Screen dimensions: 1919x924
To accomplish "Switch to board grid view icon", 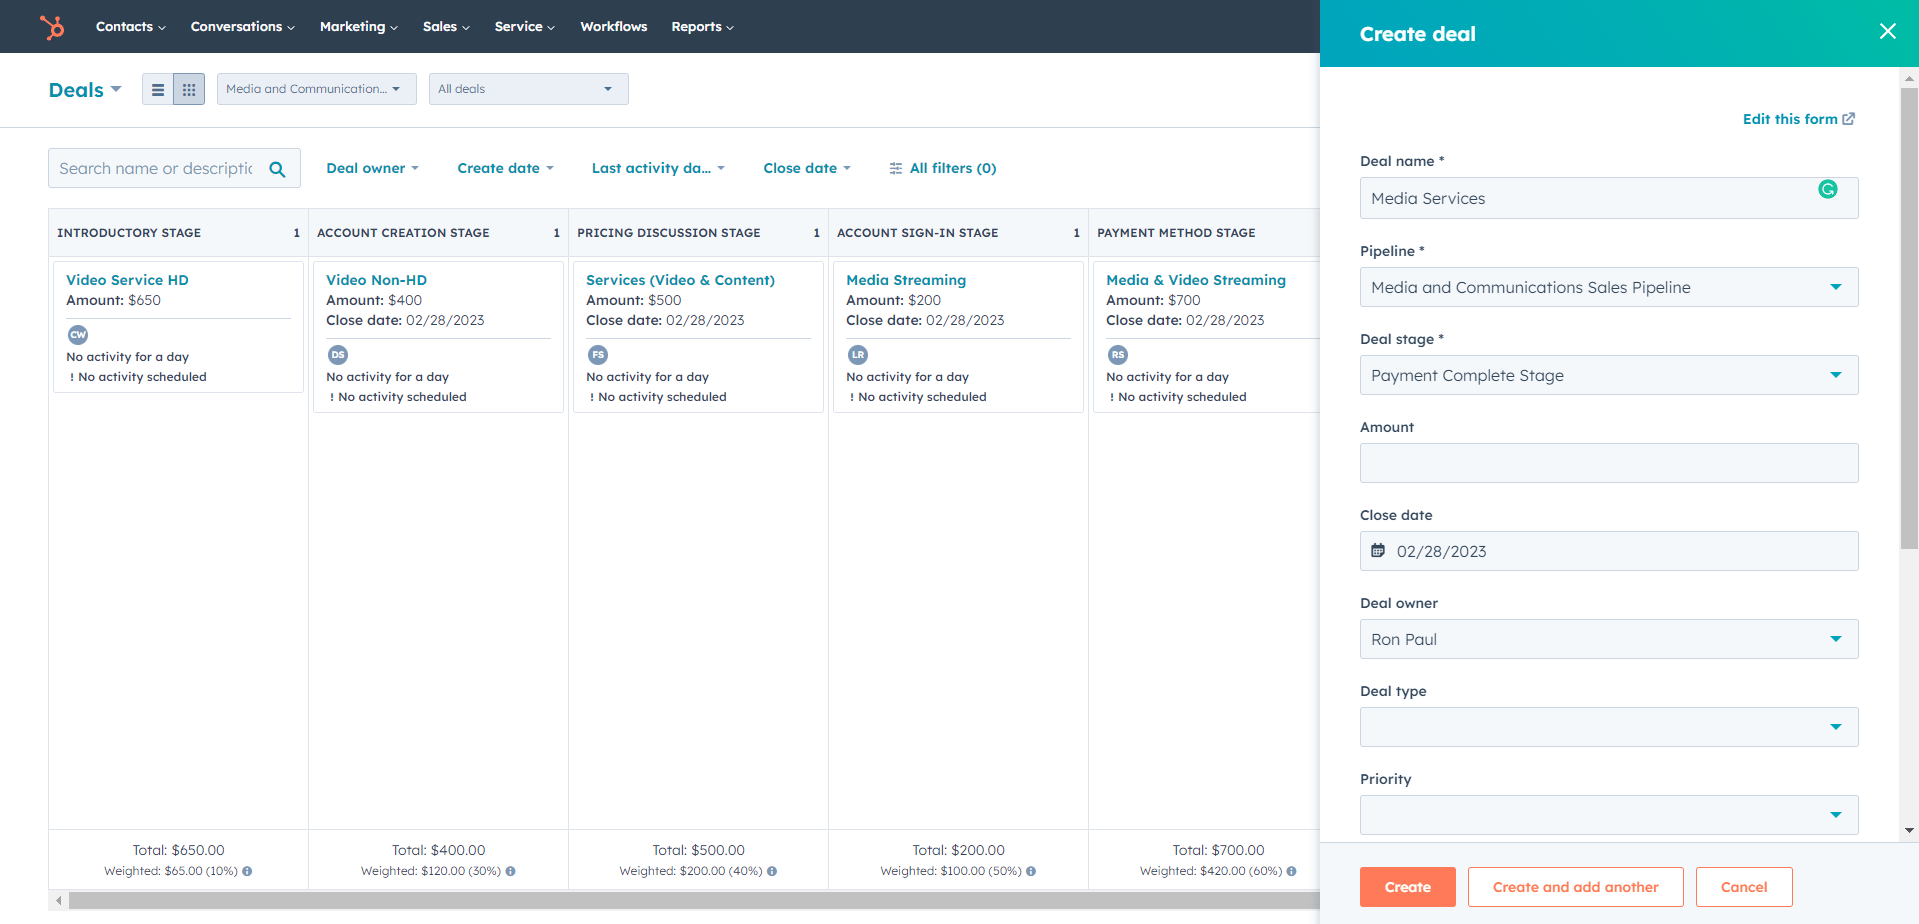I will [x=189, y=89].
